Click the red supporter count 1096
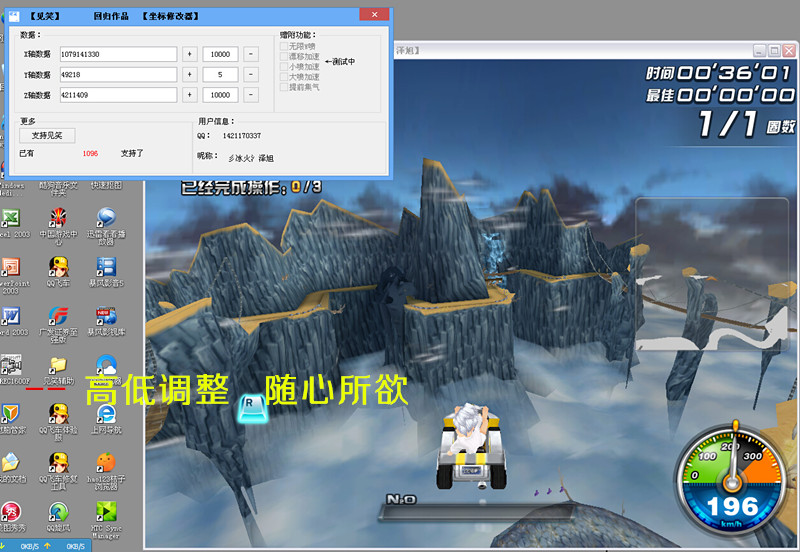800x552 pixels. pos(90,154)
